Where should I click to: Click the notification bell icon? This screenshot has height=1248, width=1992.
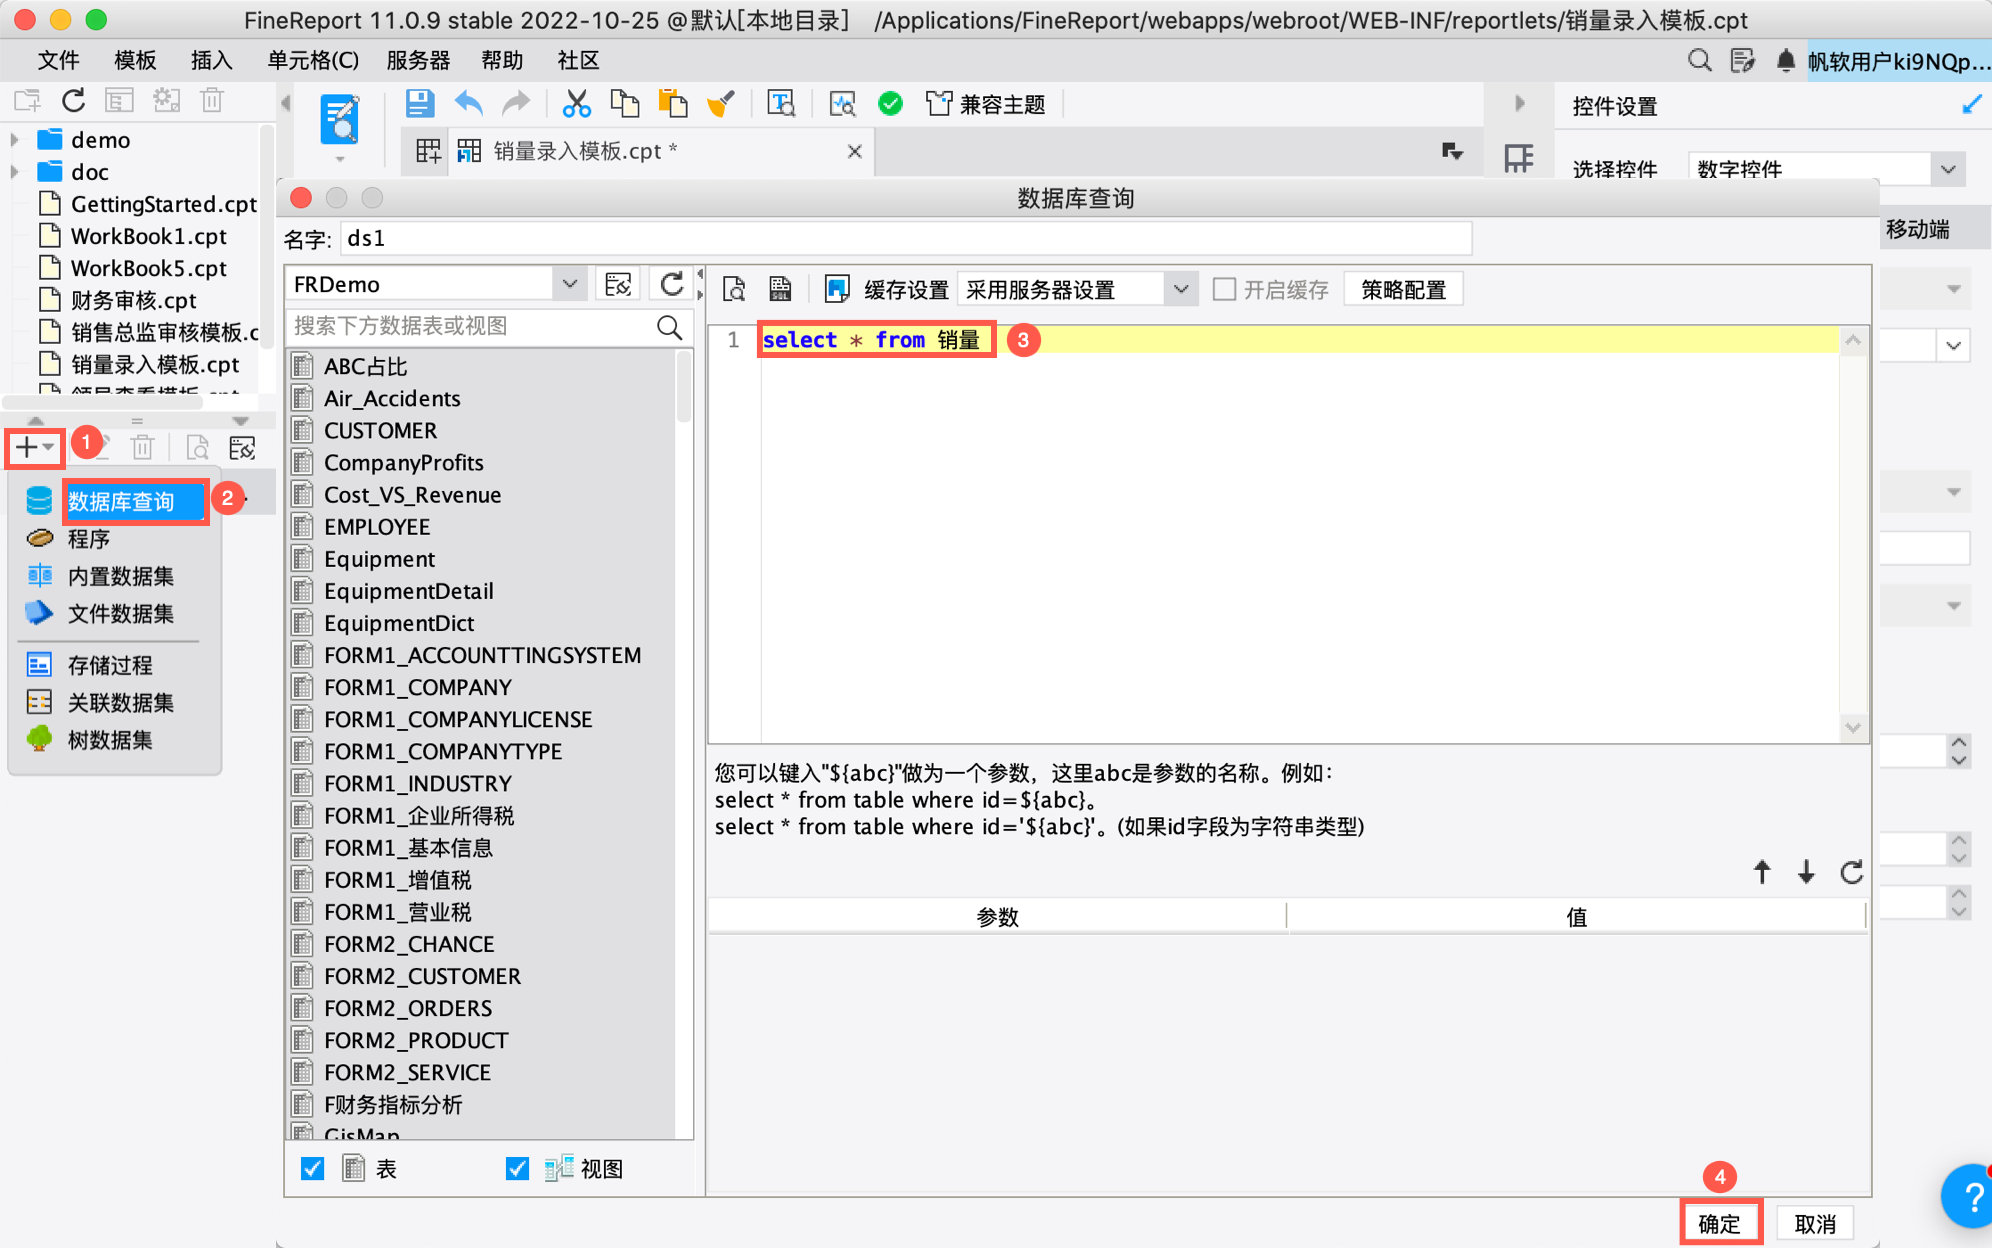1785,61
